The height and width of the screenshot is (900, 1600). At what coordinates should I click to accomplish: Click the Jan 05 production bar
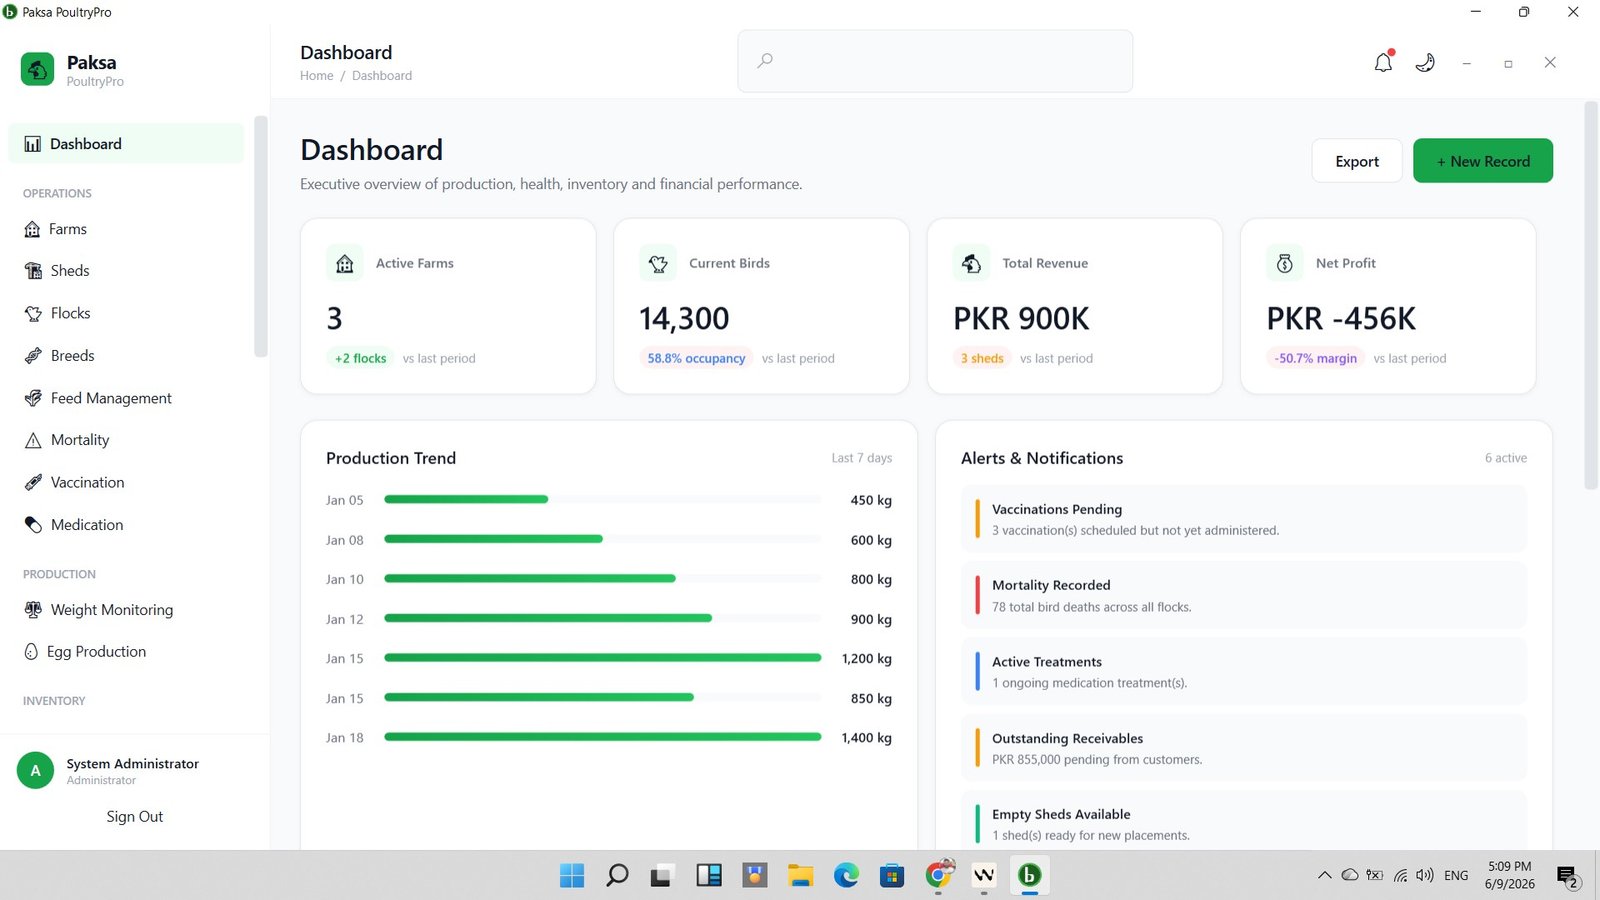[466, 499]
